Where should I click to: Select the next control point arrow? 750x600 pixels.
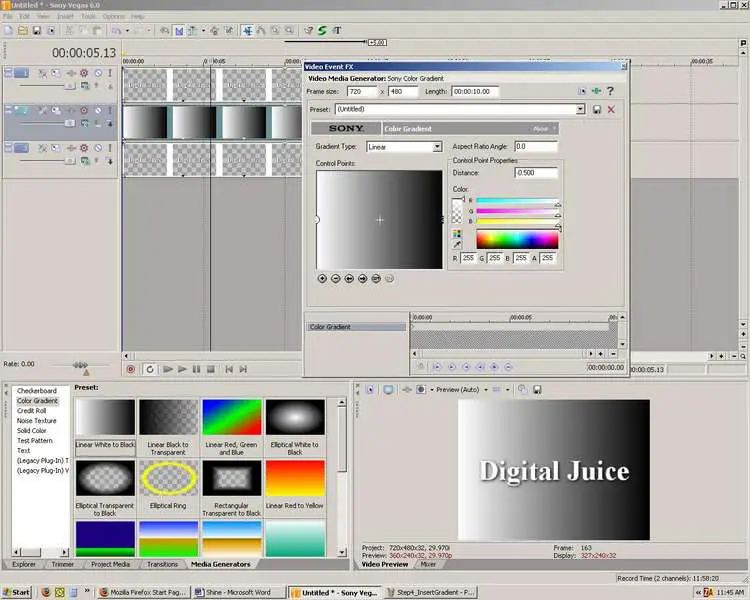[x=363, y=278]
